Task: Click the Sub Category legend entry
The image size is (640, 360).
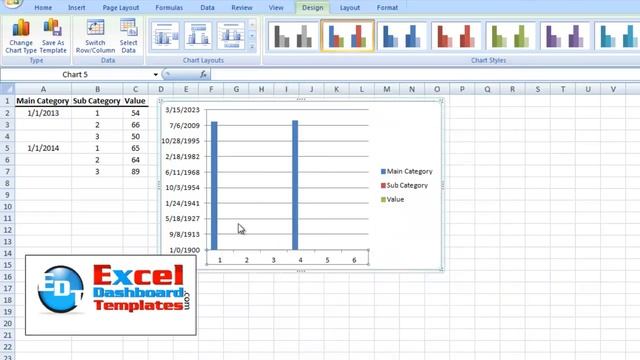Action: coord(404,185)
